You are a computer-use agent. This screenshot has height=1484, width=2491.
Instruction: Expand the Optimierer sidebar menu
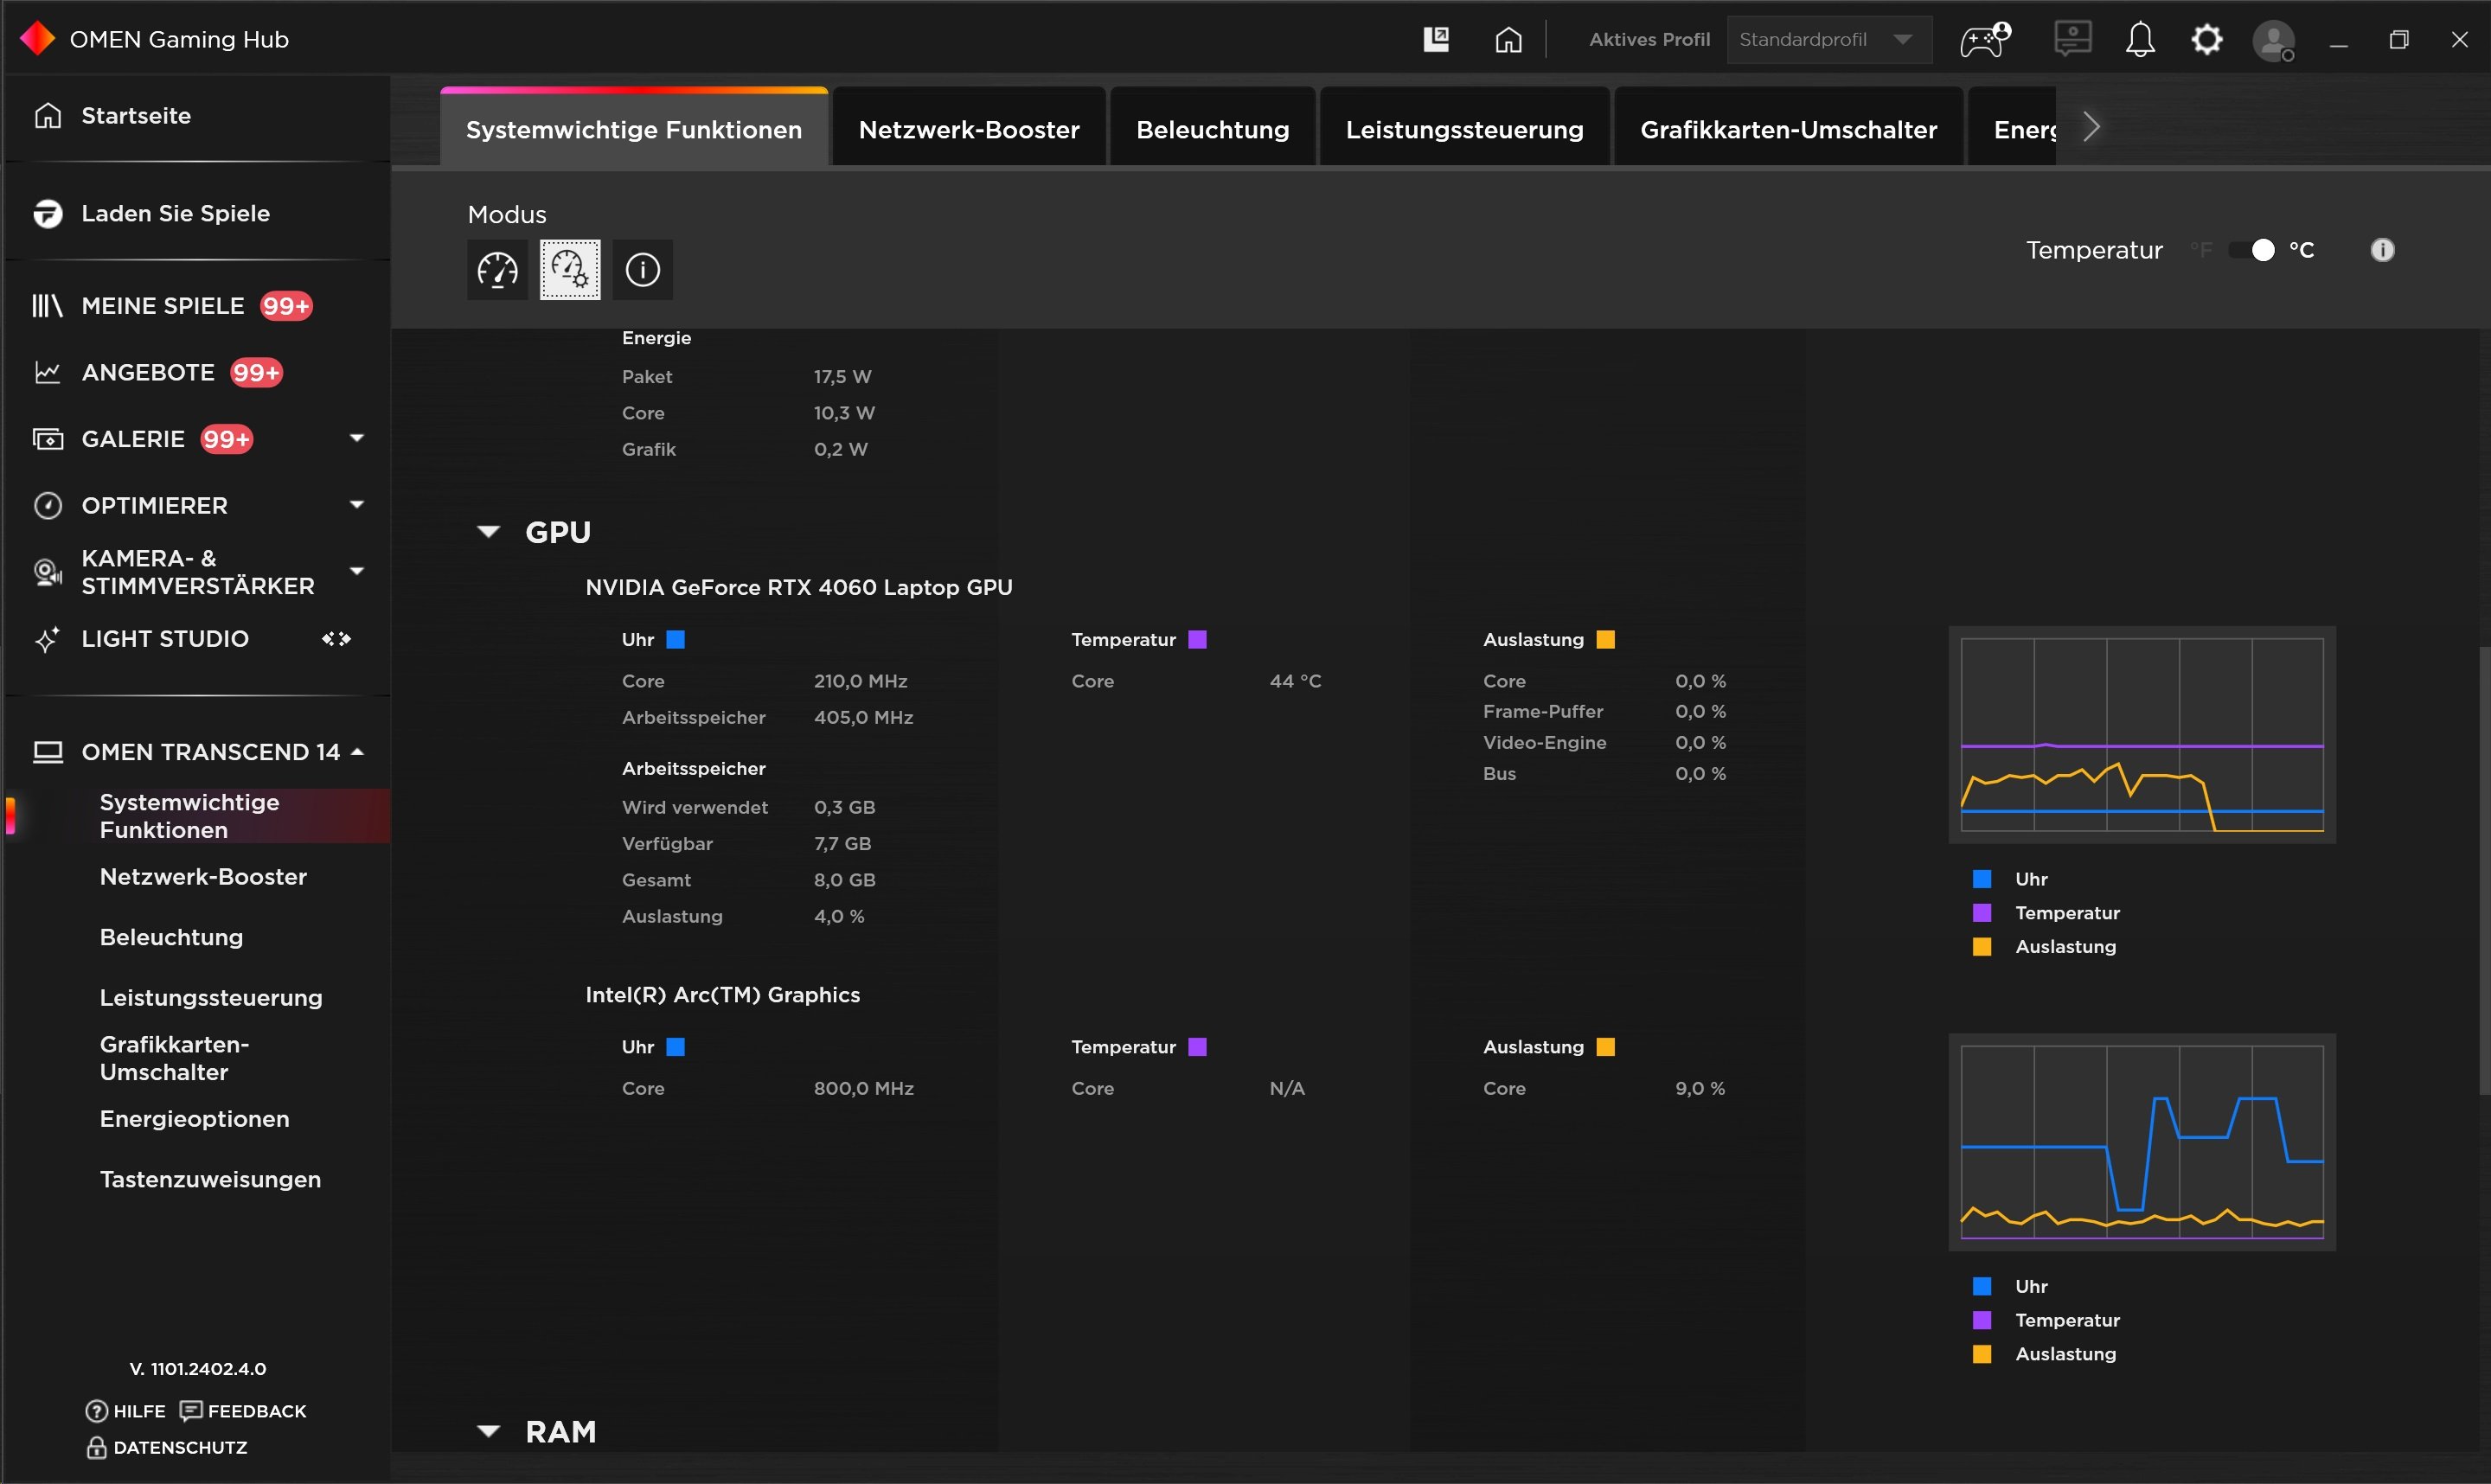tap(356, 505)
